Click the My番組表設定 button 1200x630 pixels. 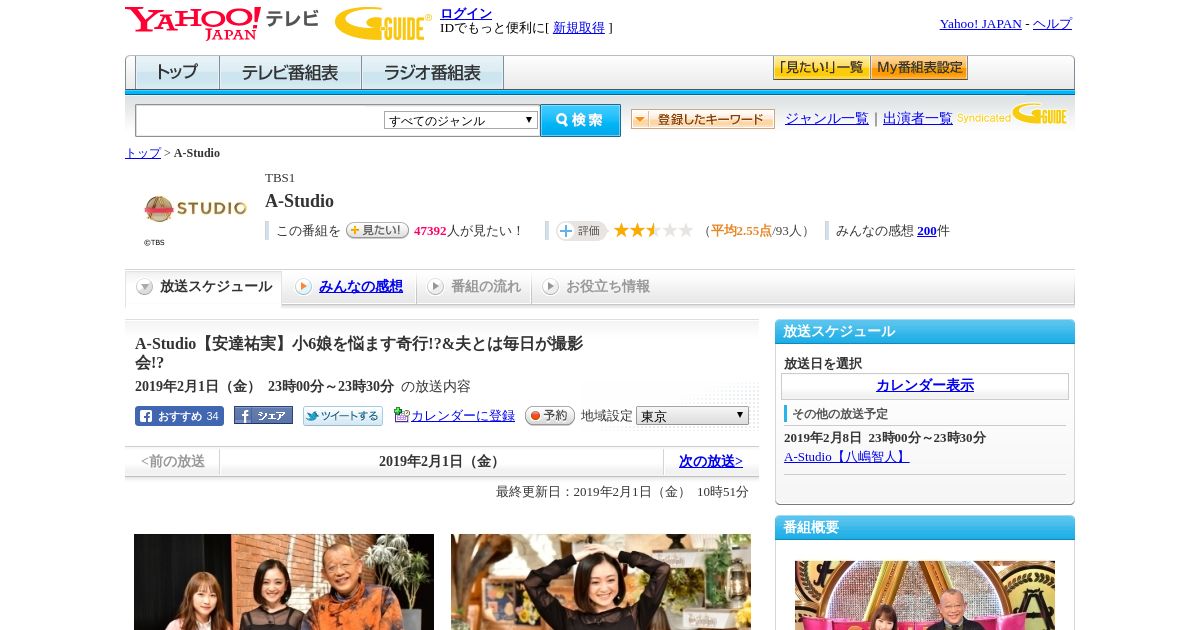point(919,68)
